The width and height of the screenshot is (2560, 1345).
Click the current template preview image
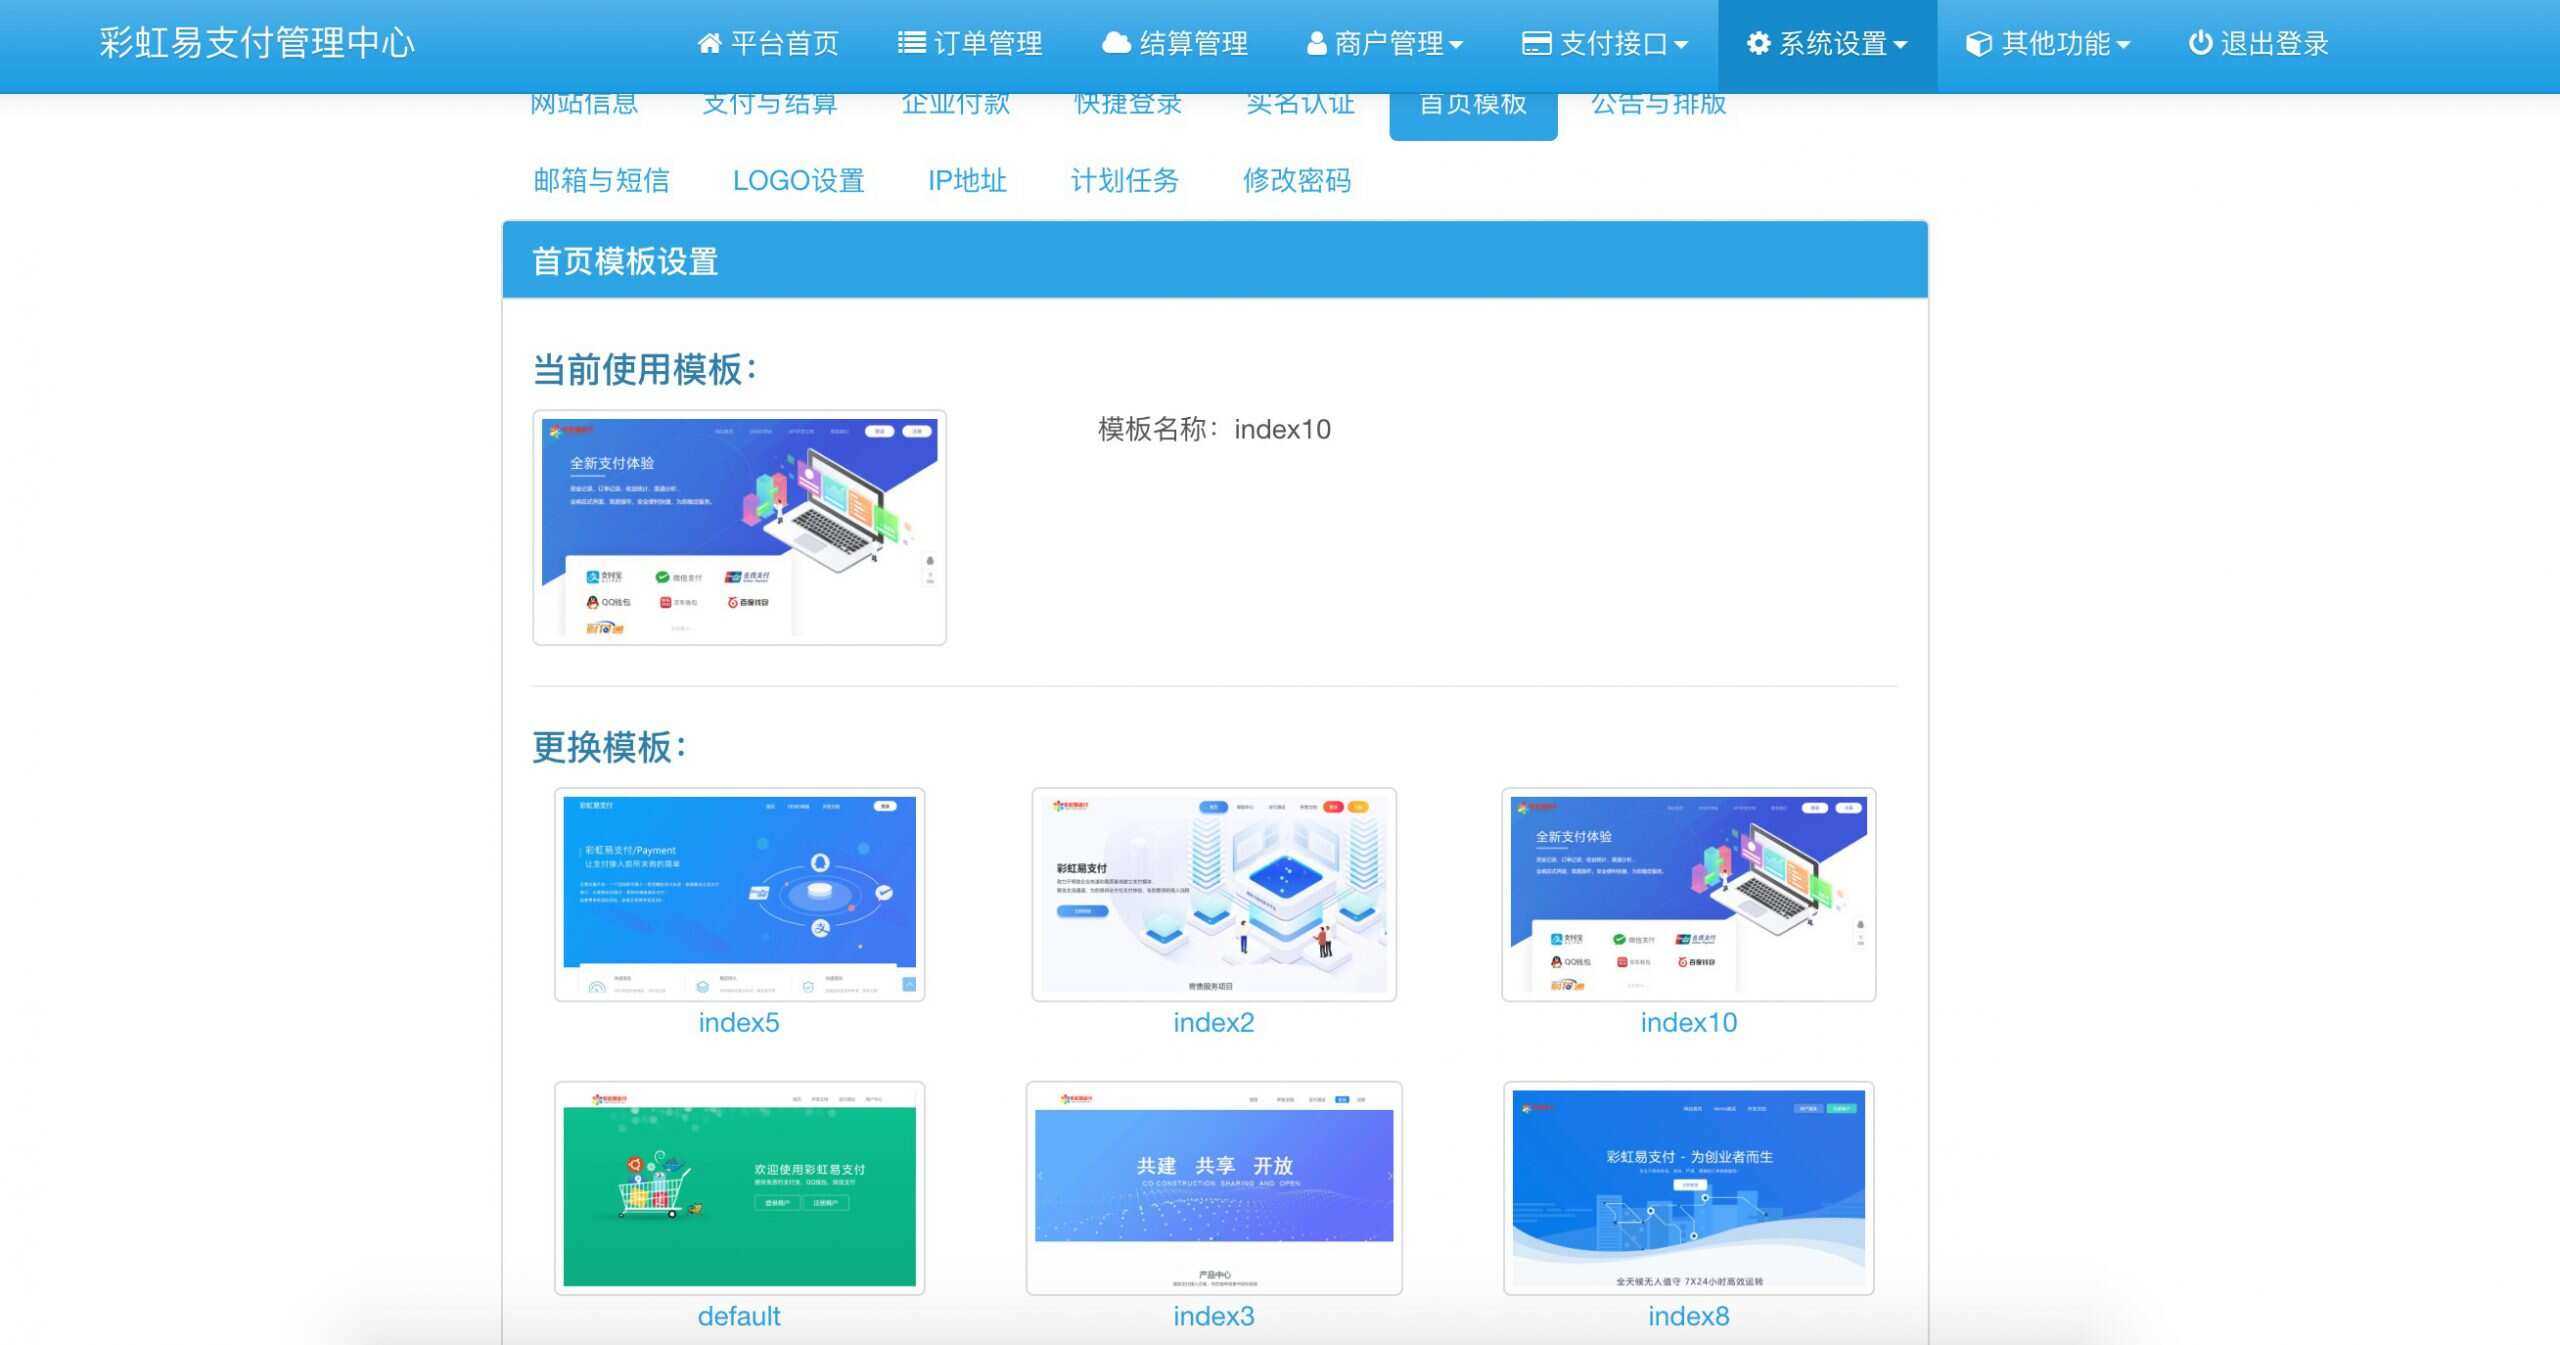click(738, 528)
